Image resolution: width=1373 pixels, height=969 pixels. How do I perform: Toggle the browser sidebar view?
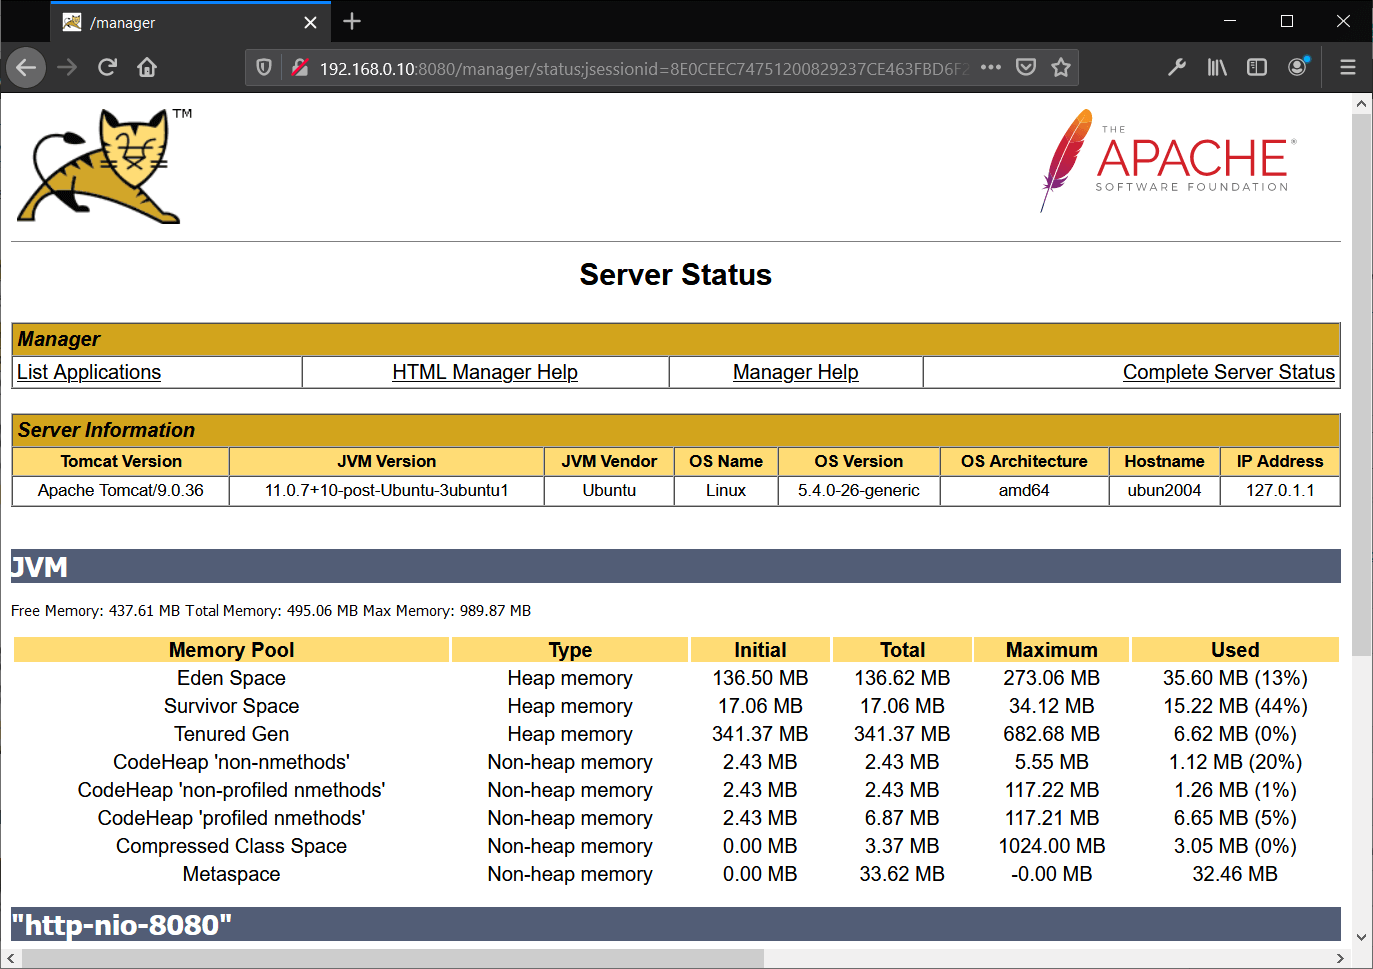[1257, 68]
